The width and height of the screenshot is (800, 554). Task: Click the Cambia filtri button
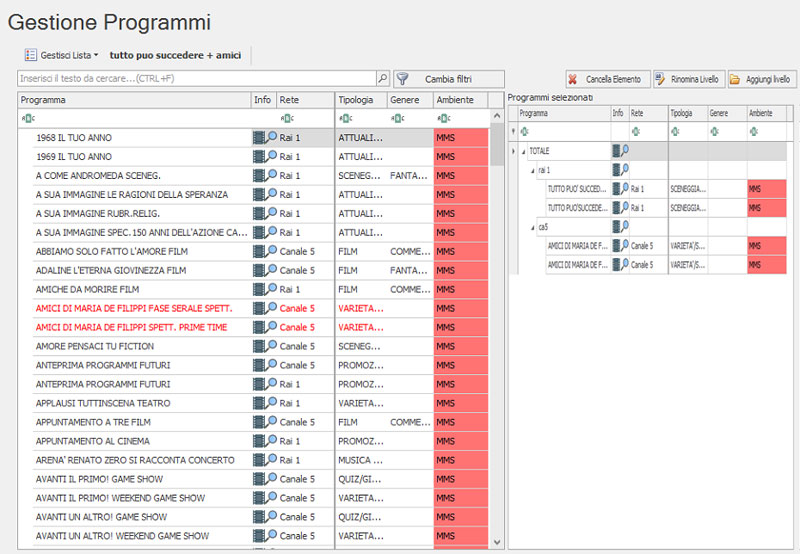(x=448, y=78)
